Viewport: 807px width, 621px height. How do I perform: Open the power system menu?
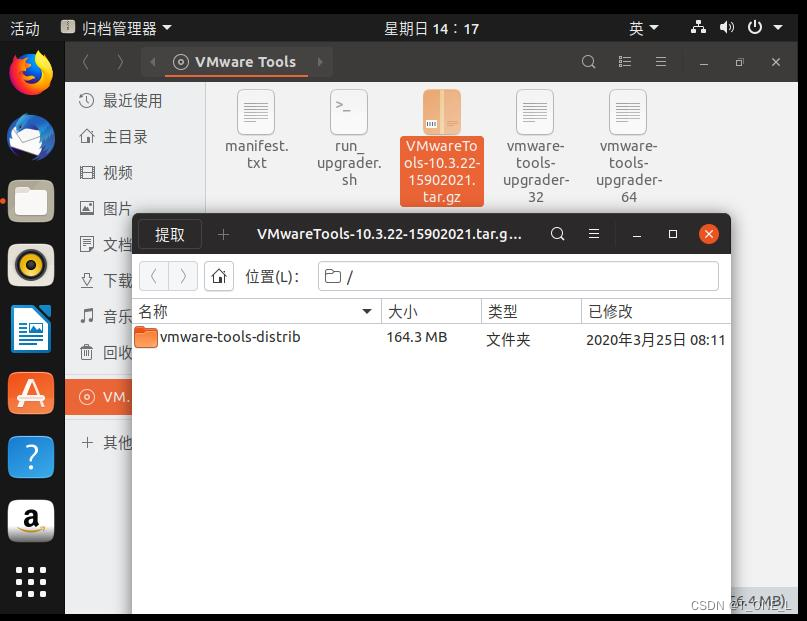764,27
